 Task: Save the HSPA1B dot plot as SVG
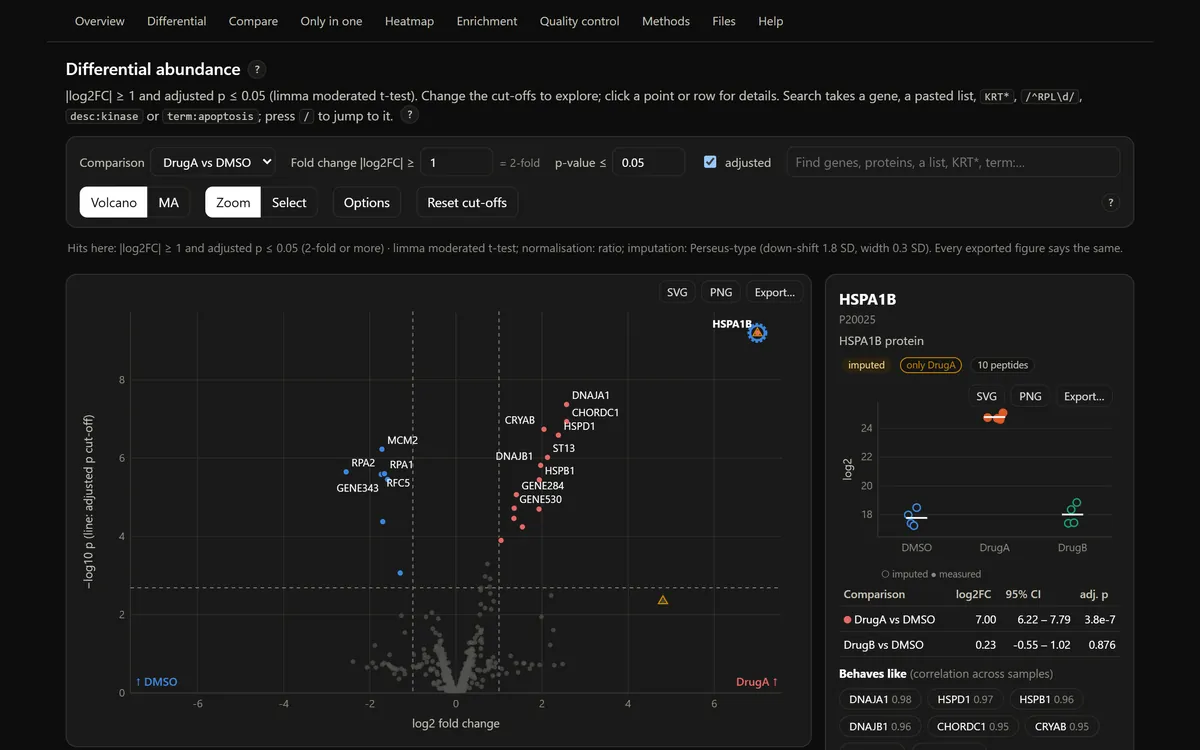click(986, 396)
